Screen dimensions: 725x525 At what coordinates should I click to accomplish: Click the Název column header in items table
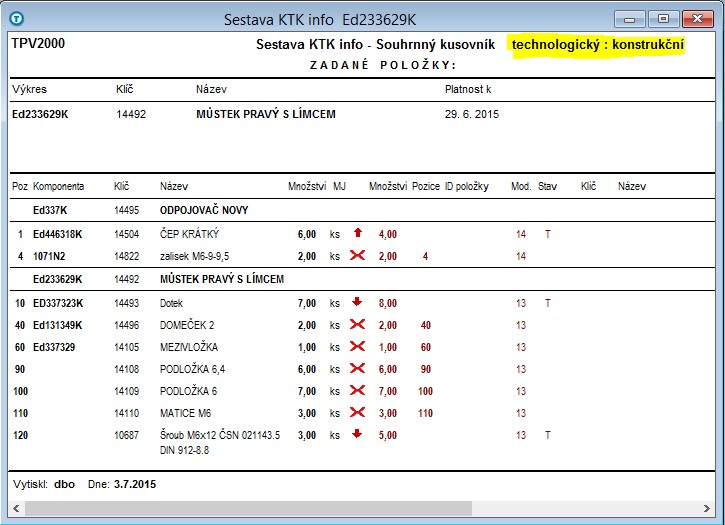(x=174, y=187)
